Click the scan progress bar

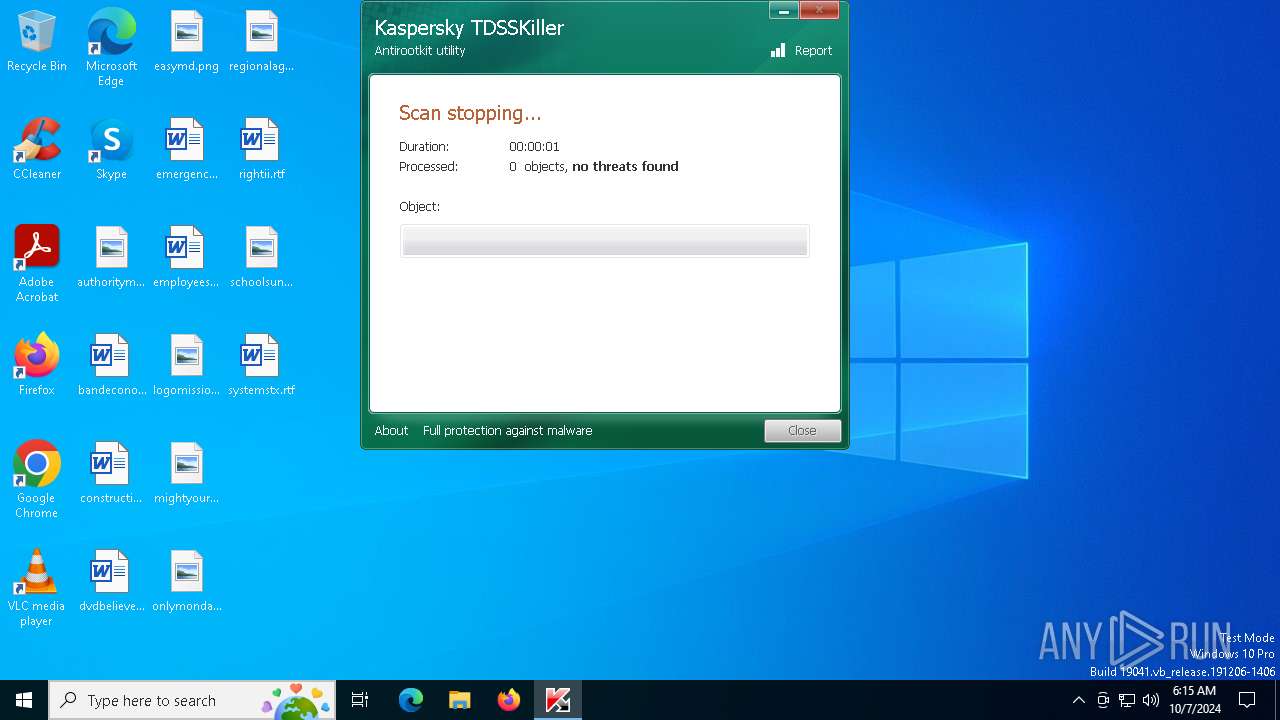tap(605, 241)
